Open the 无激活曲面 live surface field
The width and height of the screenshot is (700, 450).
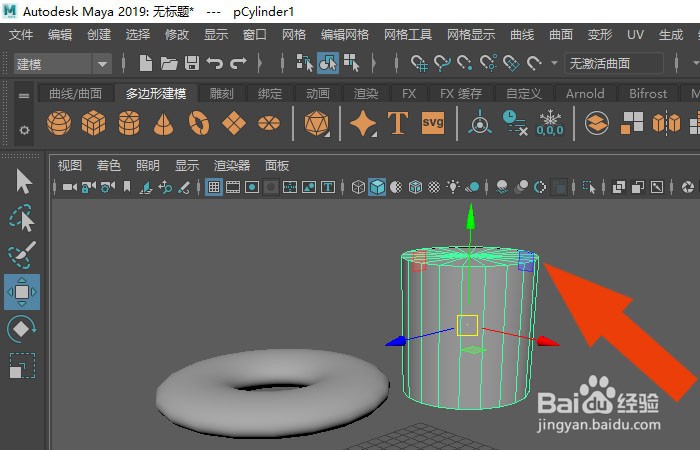pos(614,63)
